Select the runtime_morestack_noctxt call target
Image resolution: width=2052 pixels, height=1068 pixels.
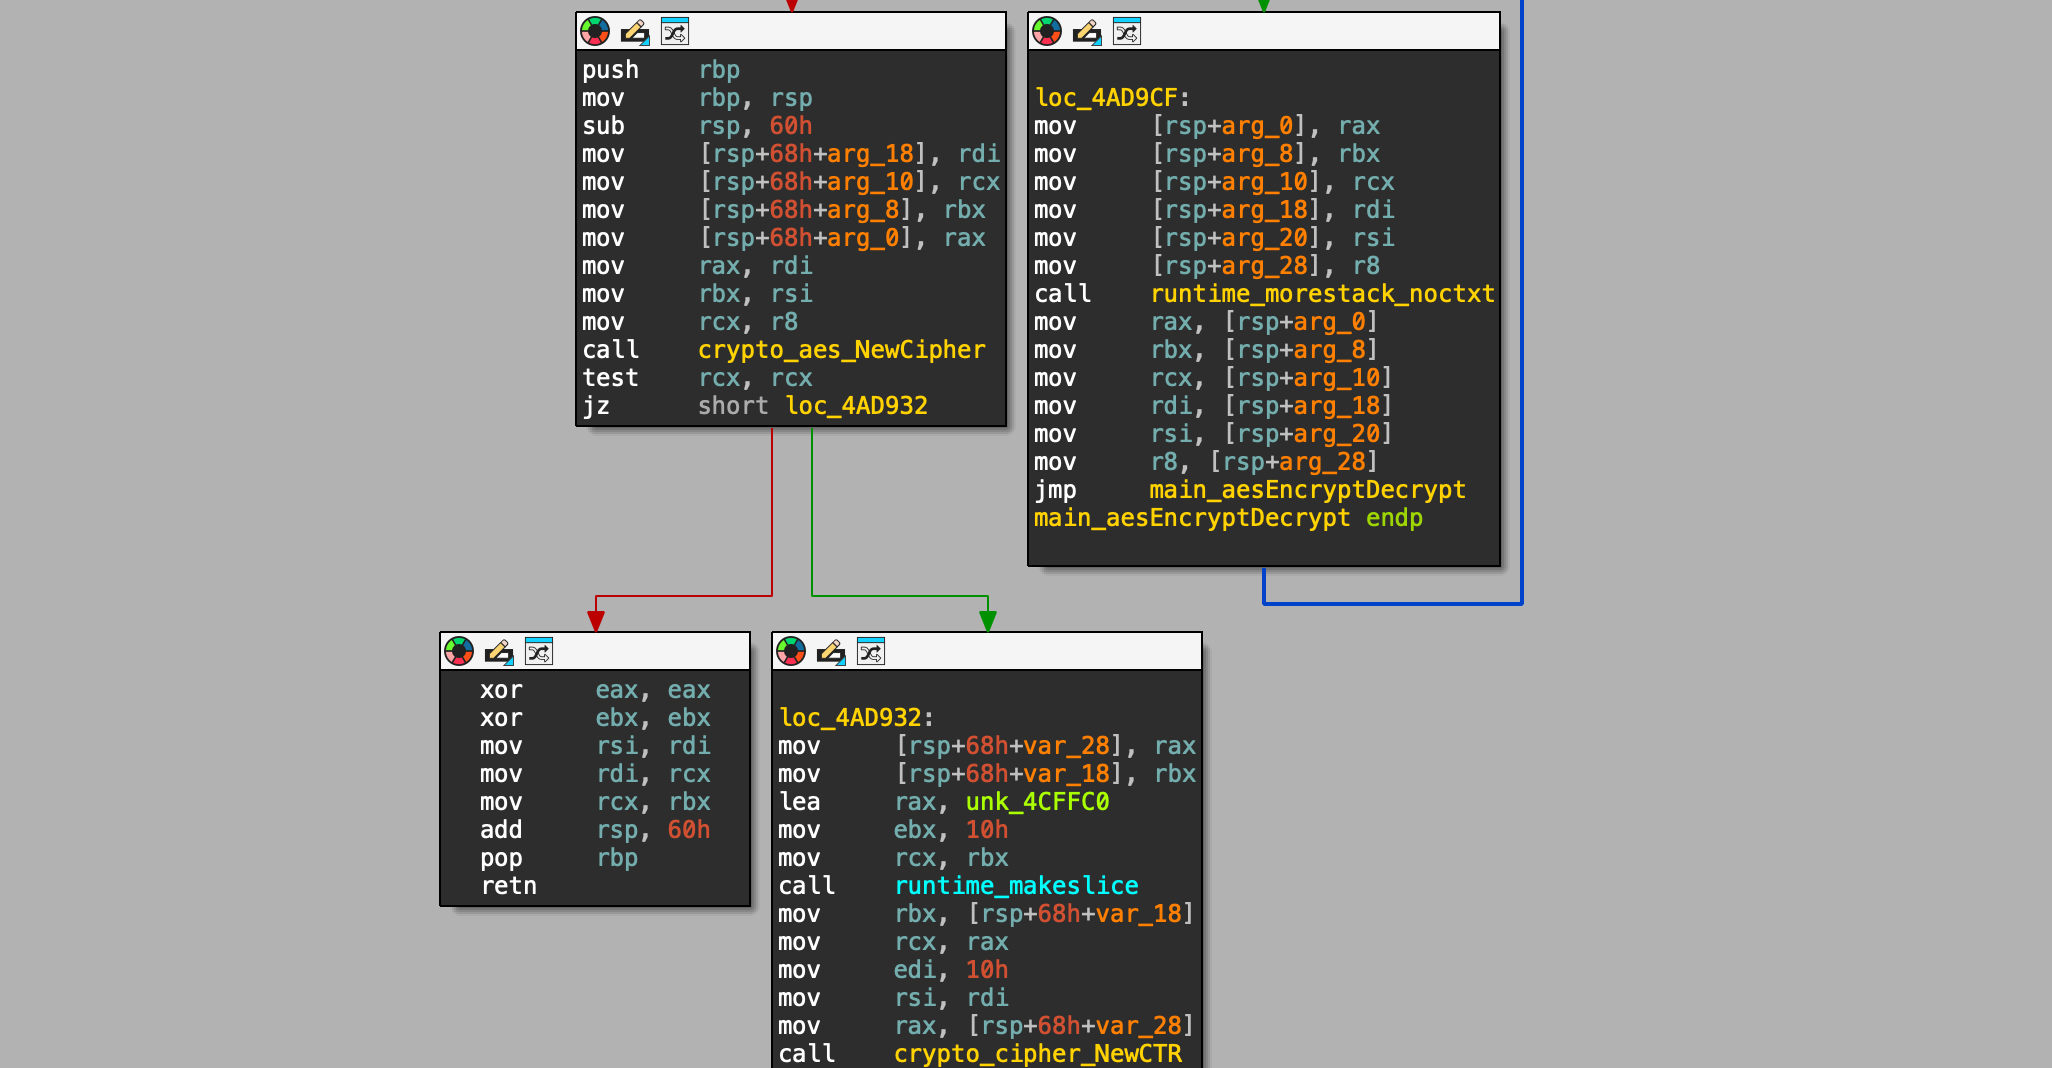click(x=1322, y=294)
